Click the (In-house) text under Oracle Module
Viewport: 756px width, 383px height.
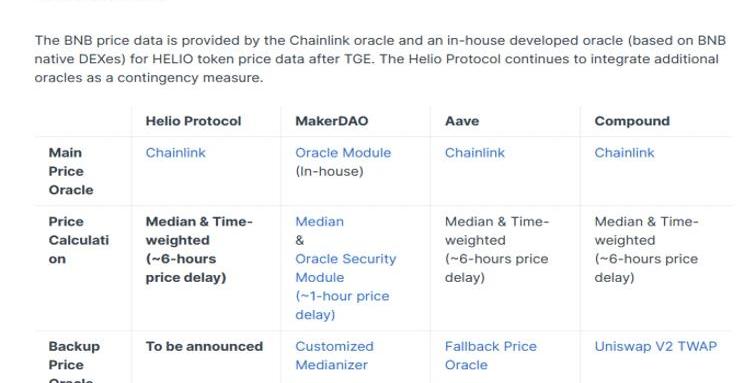tap(329, 171)
